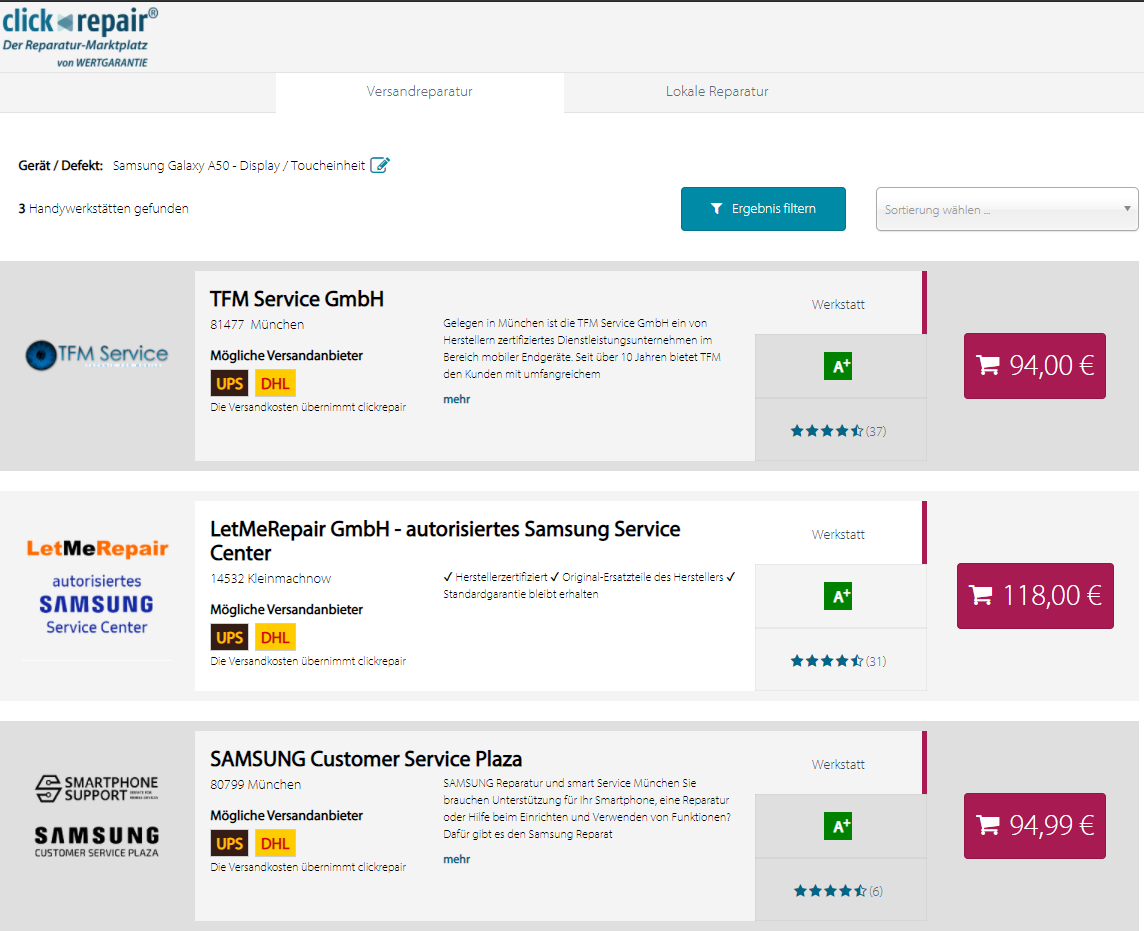Click the address 81477 München
Viewport: 1144px width, 931px height.
click(x=257, y=325)
